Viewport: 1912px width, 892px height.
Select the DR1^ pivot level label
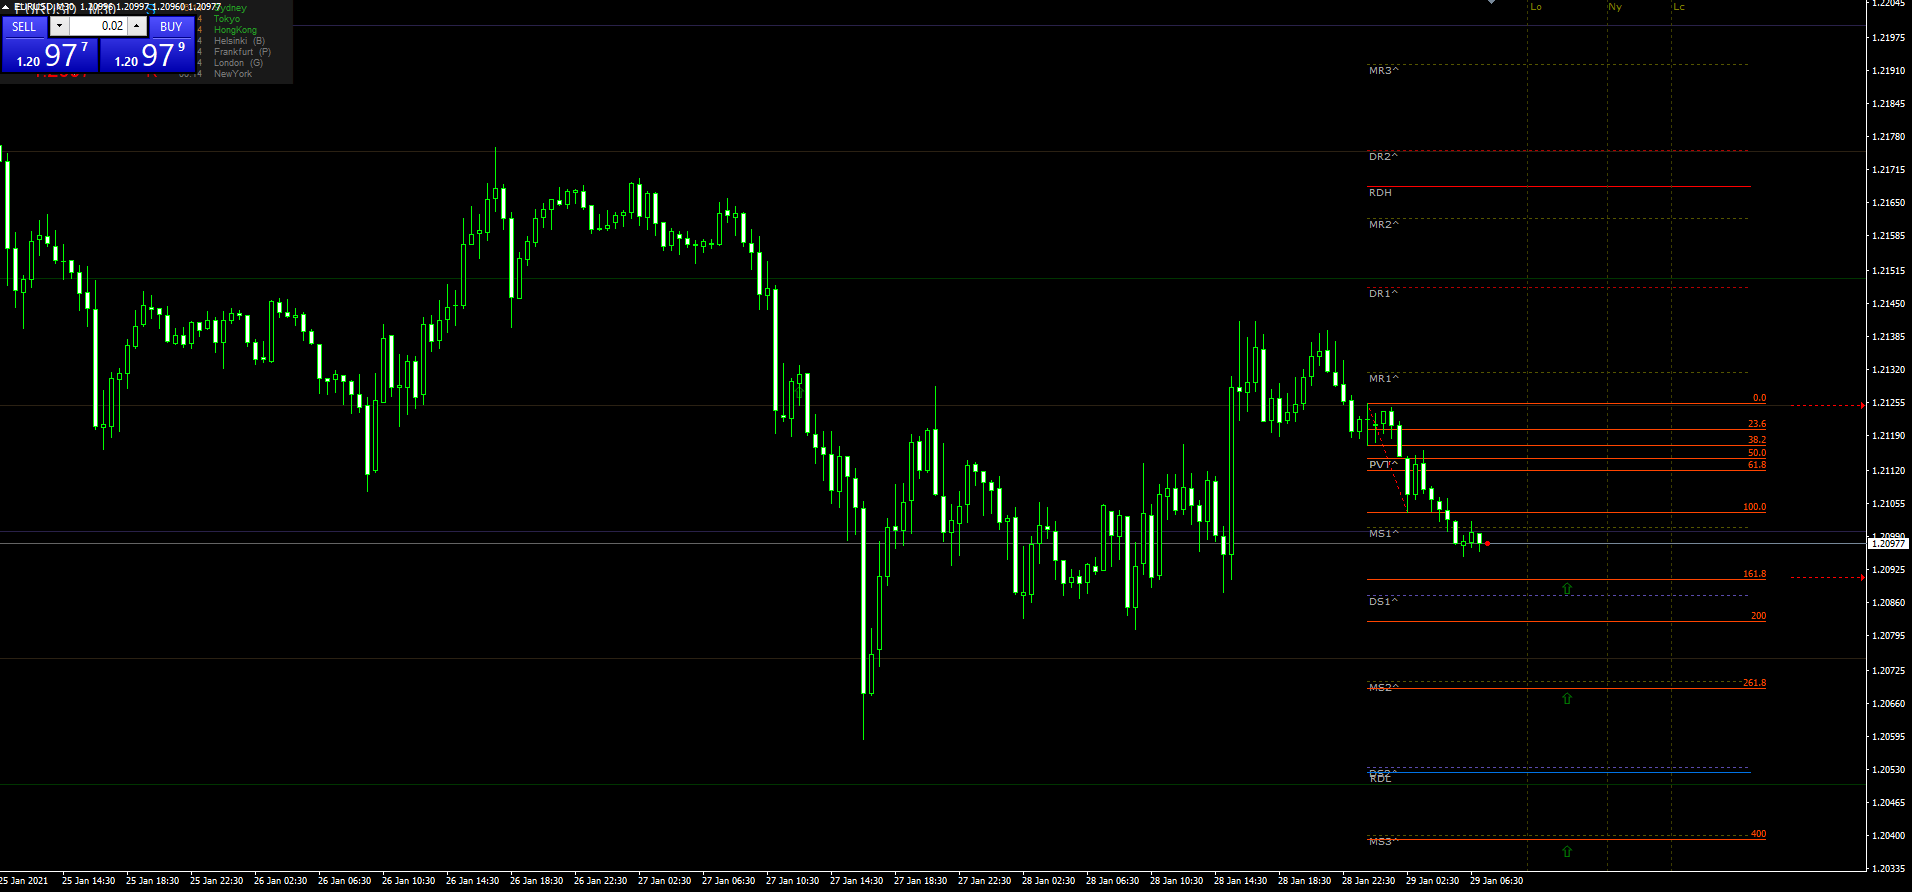1383,294
